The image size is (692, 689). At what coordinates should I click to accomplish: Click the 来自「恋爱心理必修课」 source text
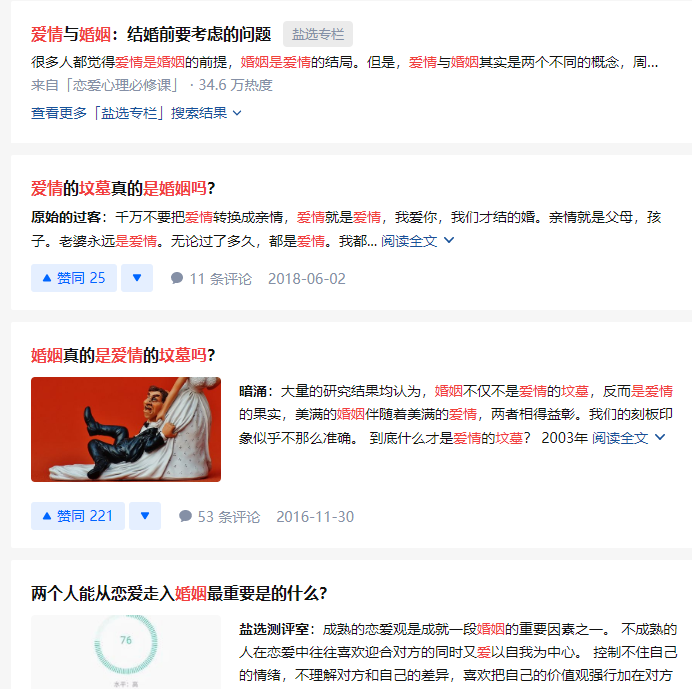click(x=105, y=85)
